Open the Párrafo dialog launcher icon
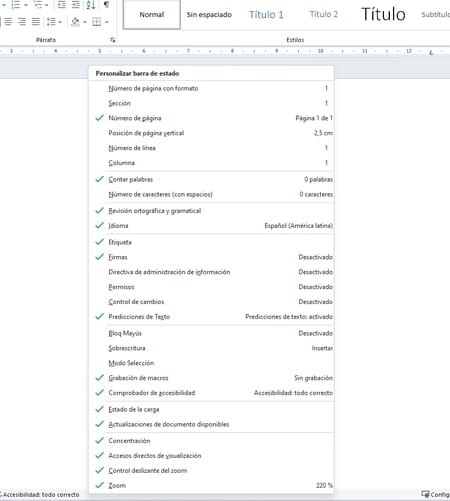Viewport: 450px width, 501px height. pos(113,40)
